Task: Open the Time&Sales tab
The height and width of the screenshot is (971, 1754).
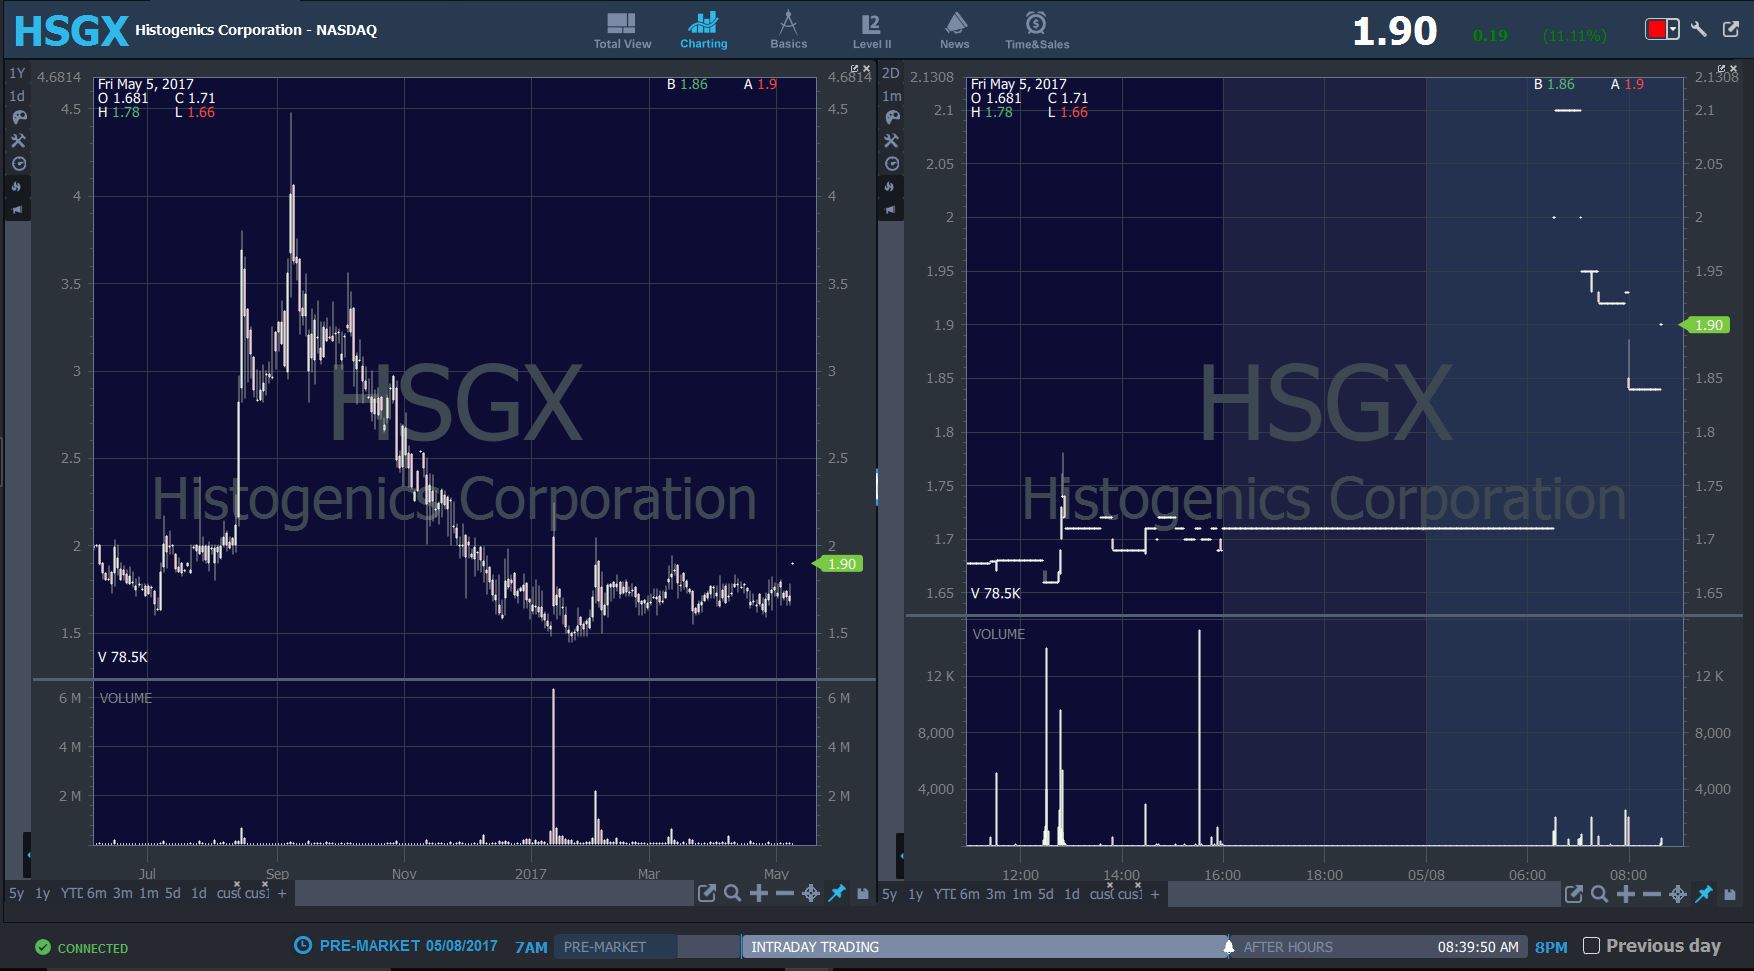Action: (1037, 30)
